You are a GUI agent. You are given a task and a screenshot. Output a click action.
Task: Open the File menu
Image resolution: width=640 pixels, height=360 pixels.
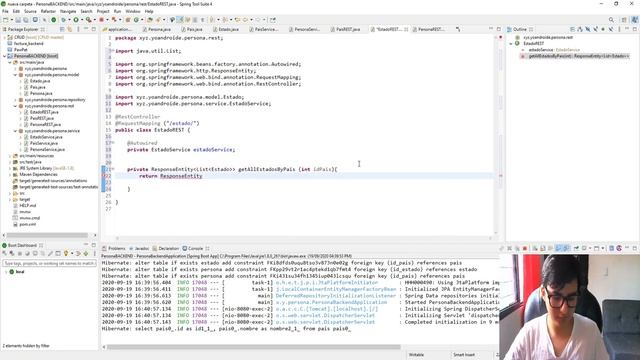tap(5, 11)
